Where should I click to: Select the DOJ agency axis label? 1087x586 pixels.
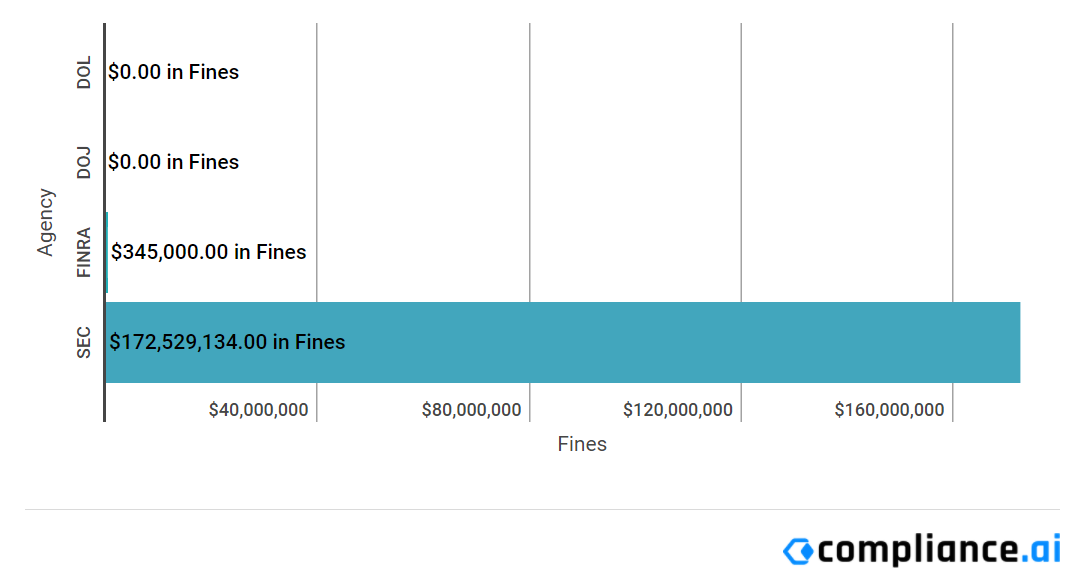pos(84,162)
